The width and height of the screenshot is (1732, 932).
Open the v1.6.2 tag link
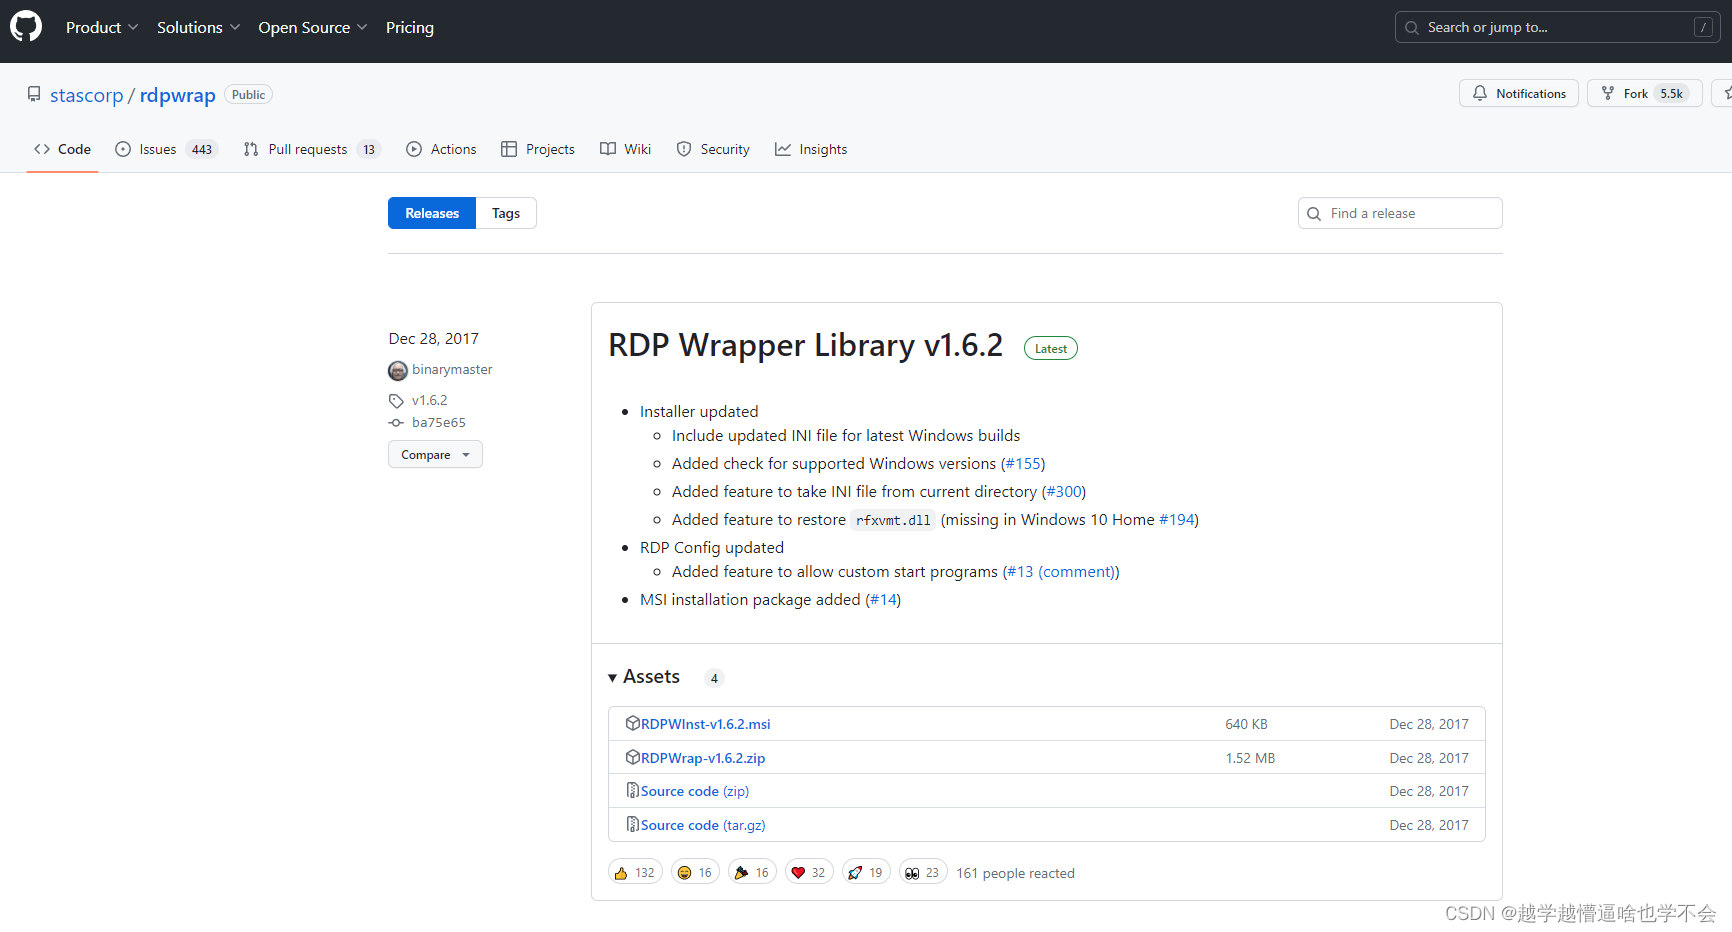coord(429,400)
